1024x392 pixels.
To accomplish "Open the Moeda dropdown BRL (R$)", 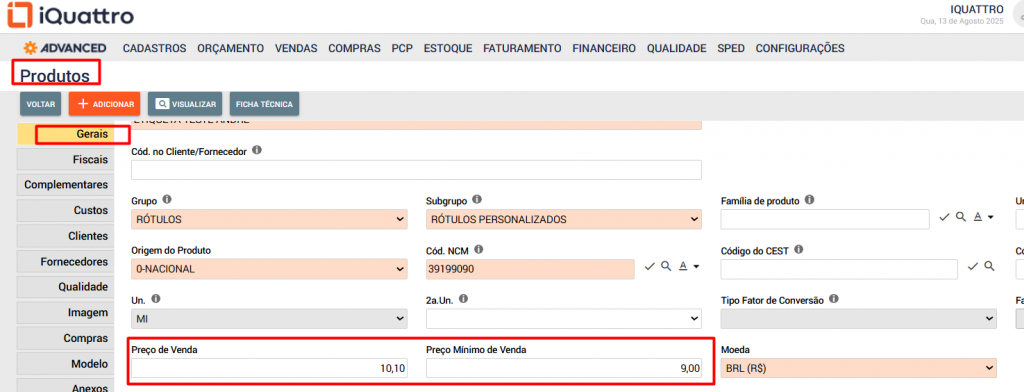I will 859,368.
